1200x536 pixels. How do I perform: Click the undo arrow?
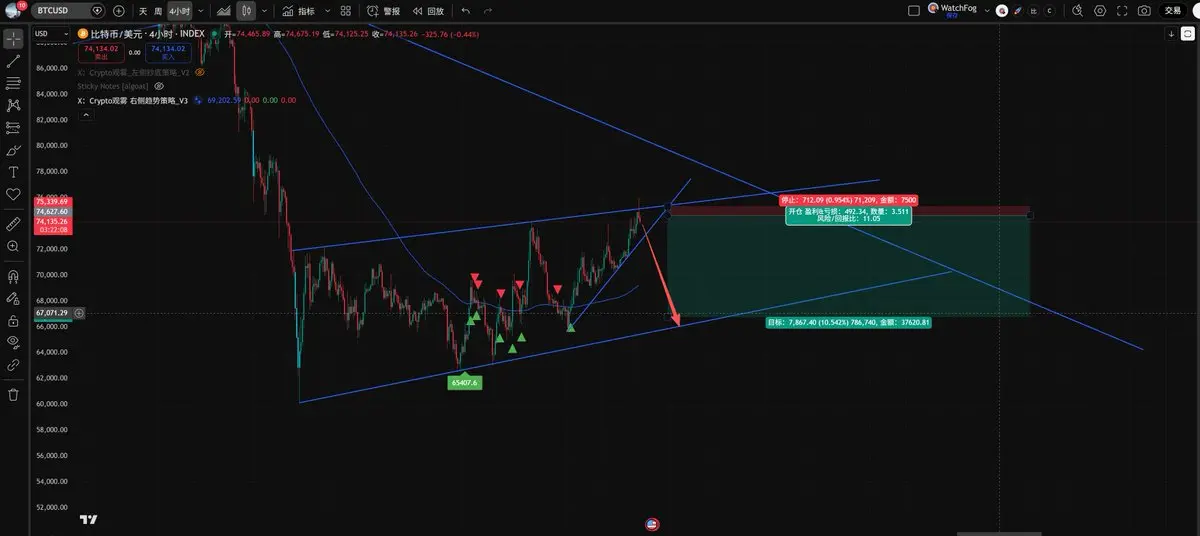point(465,11)
